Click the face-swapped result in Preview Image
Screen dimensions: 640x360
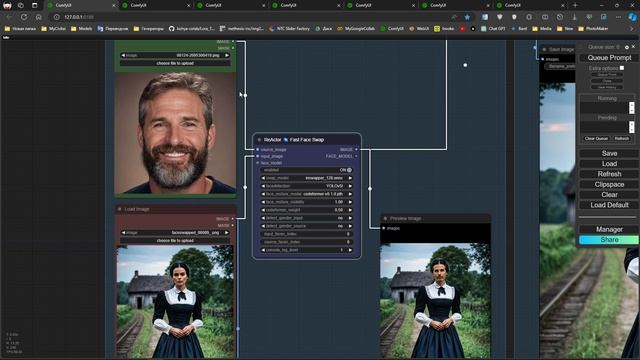tap(436, 300)
